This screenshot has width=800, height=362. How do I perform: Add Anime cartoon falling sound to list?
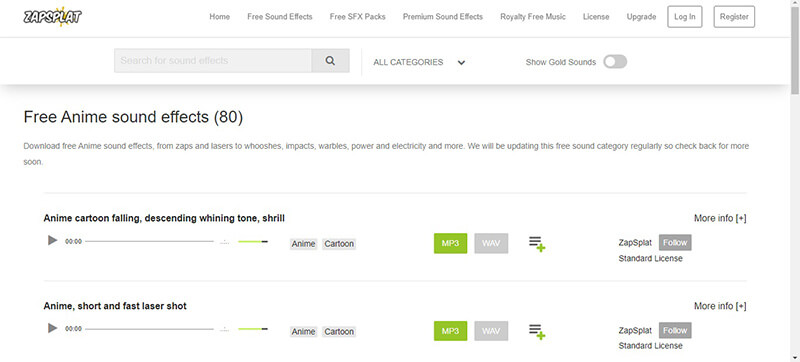pos(537,244)
